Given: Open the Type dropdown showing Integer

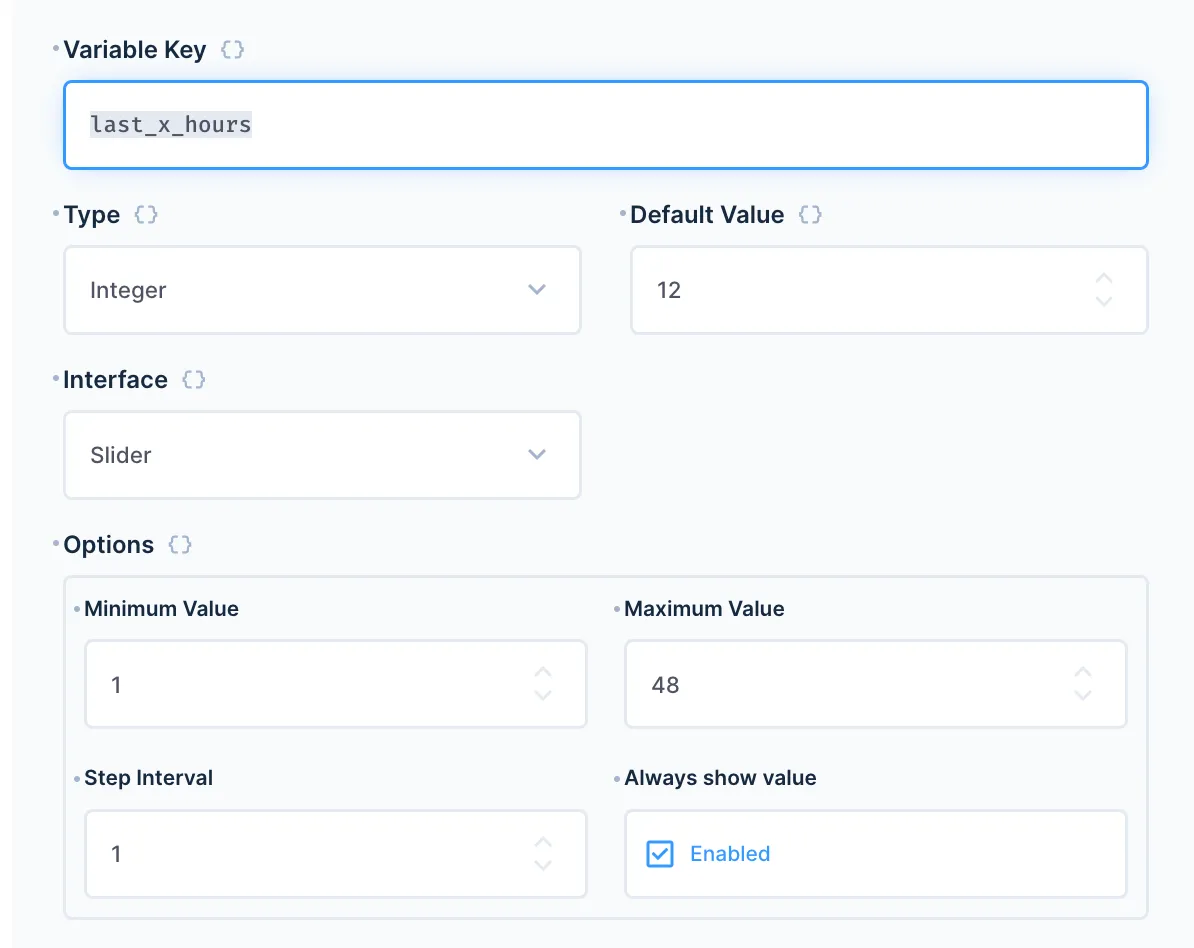Looking at the screenshot, I should pos(322,290).
